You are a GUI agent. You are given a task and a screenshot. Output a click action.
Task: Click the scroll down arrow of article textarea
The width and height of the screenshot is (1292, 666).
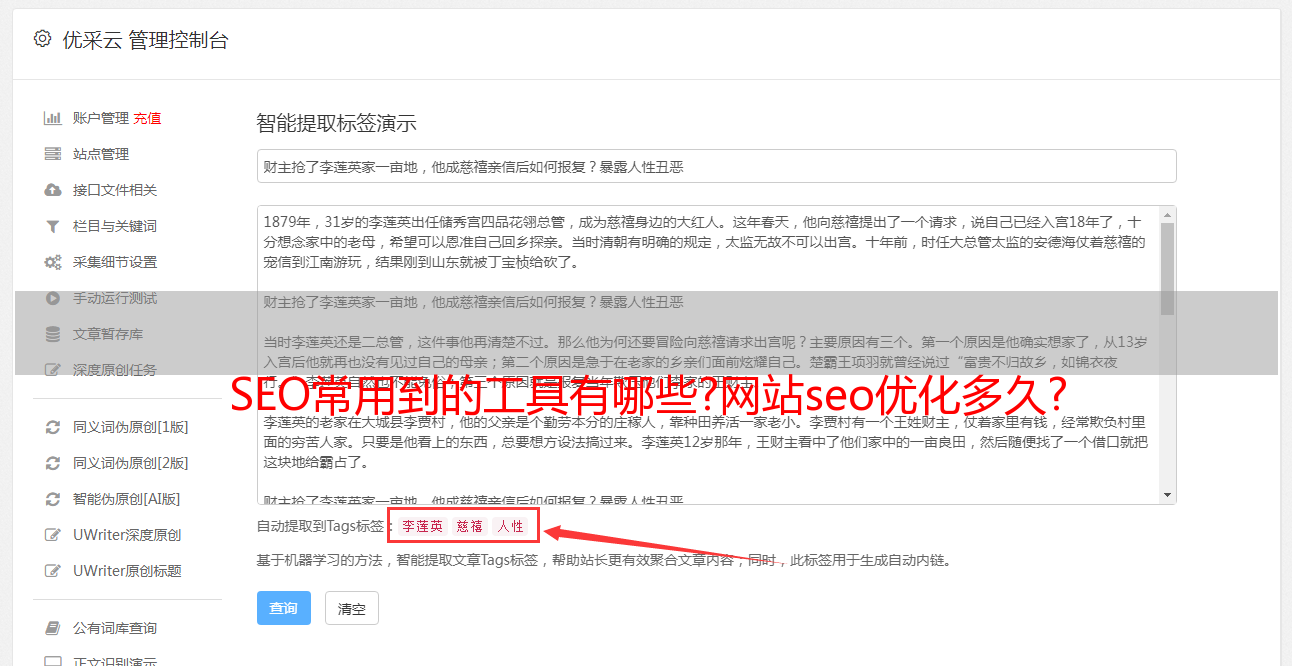1167,495
